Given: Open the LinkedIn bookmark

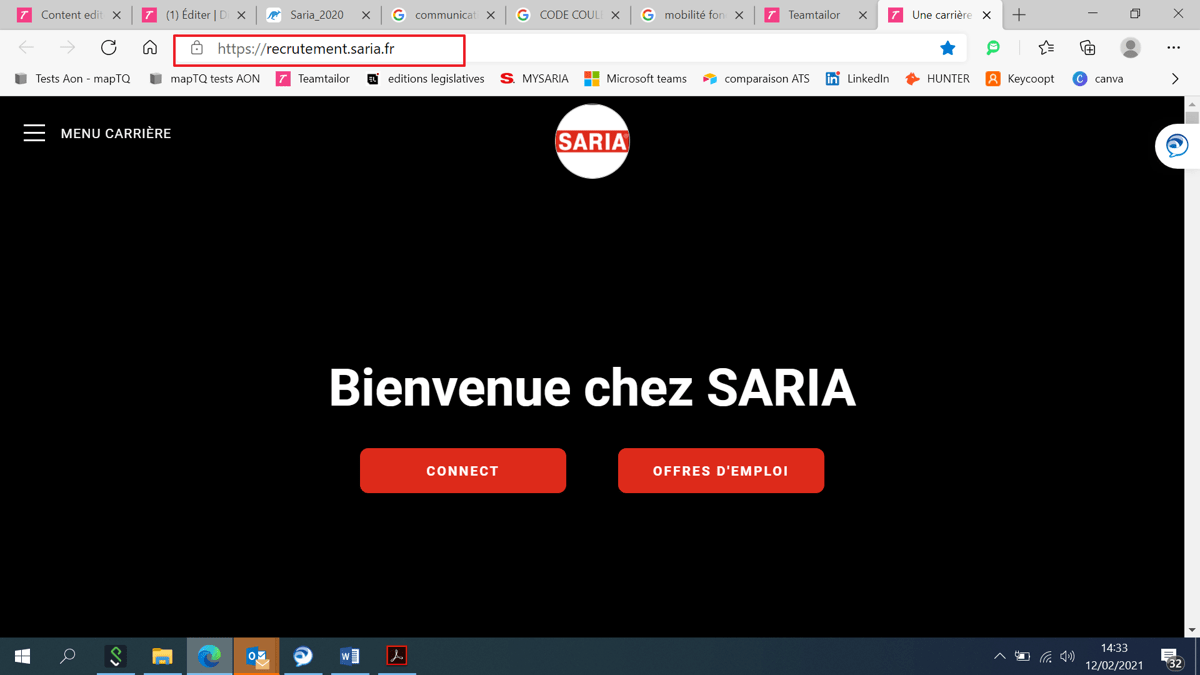Looking at the screenshot, I should pyautogui.click(x=857, y=79).
